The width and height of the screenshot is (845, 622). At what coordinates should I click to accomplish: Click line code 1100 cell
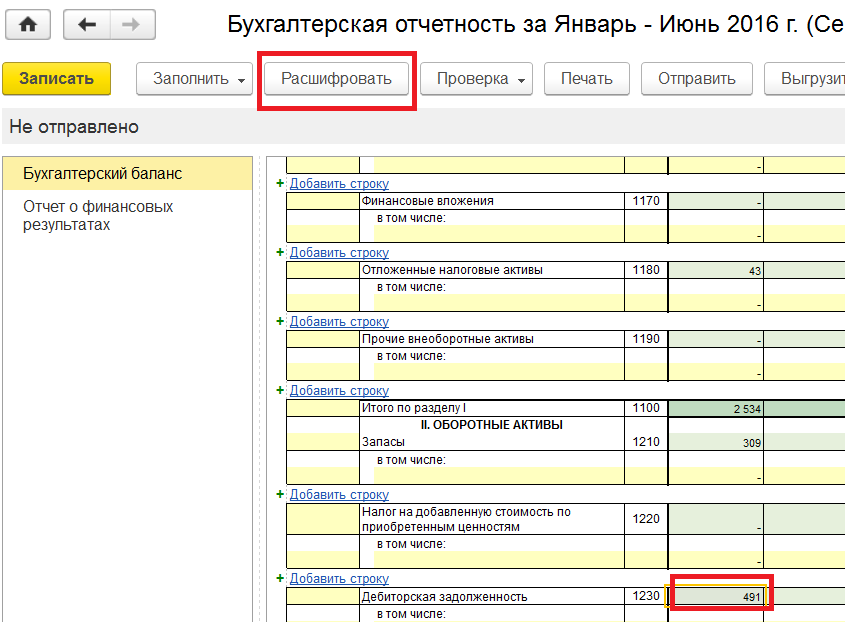click(646, 408)
